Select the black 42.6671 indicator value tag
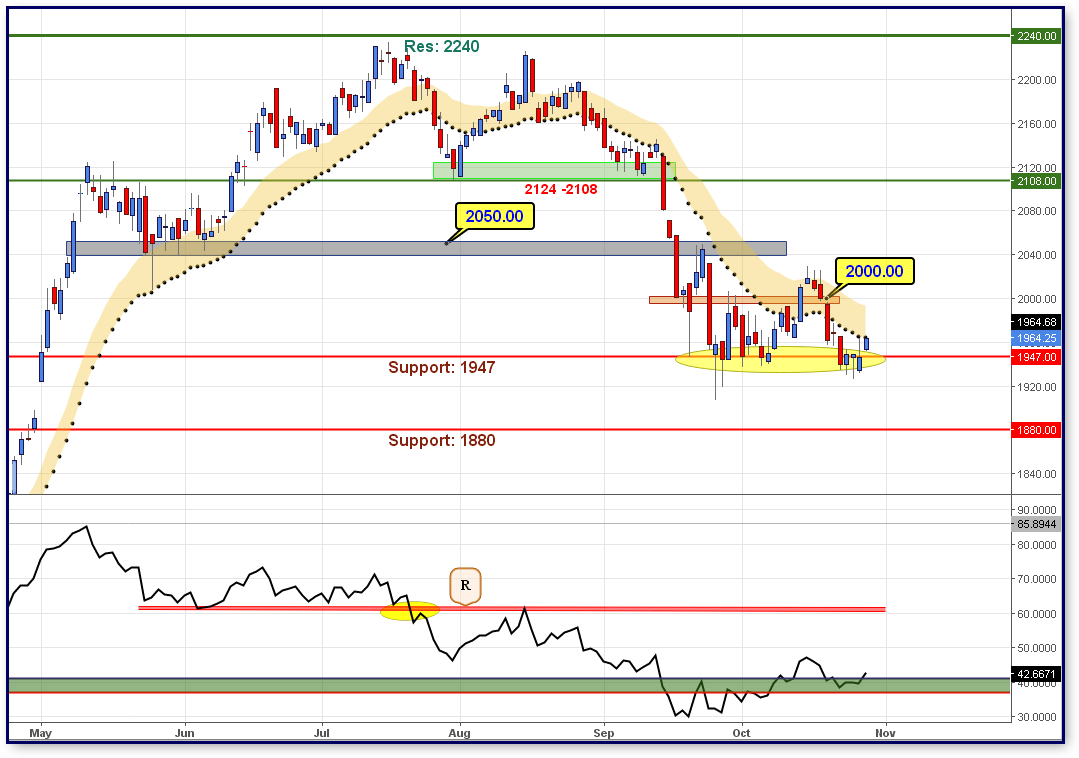 coord(1035,675)
